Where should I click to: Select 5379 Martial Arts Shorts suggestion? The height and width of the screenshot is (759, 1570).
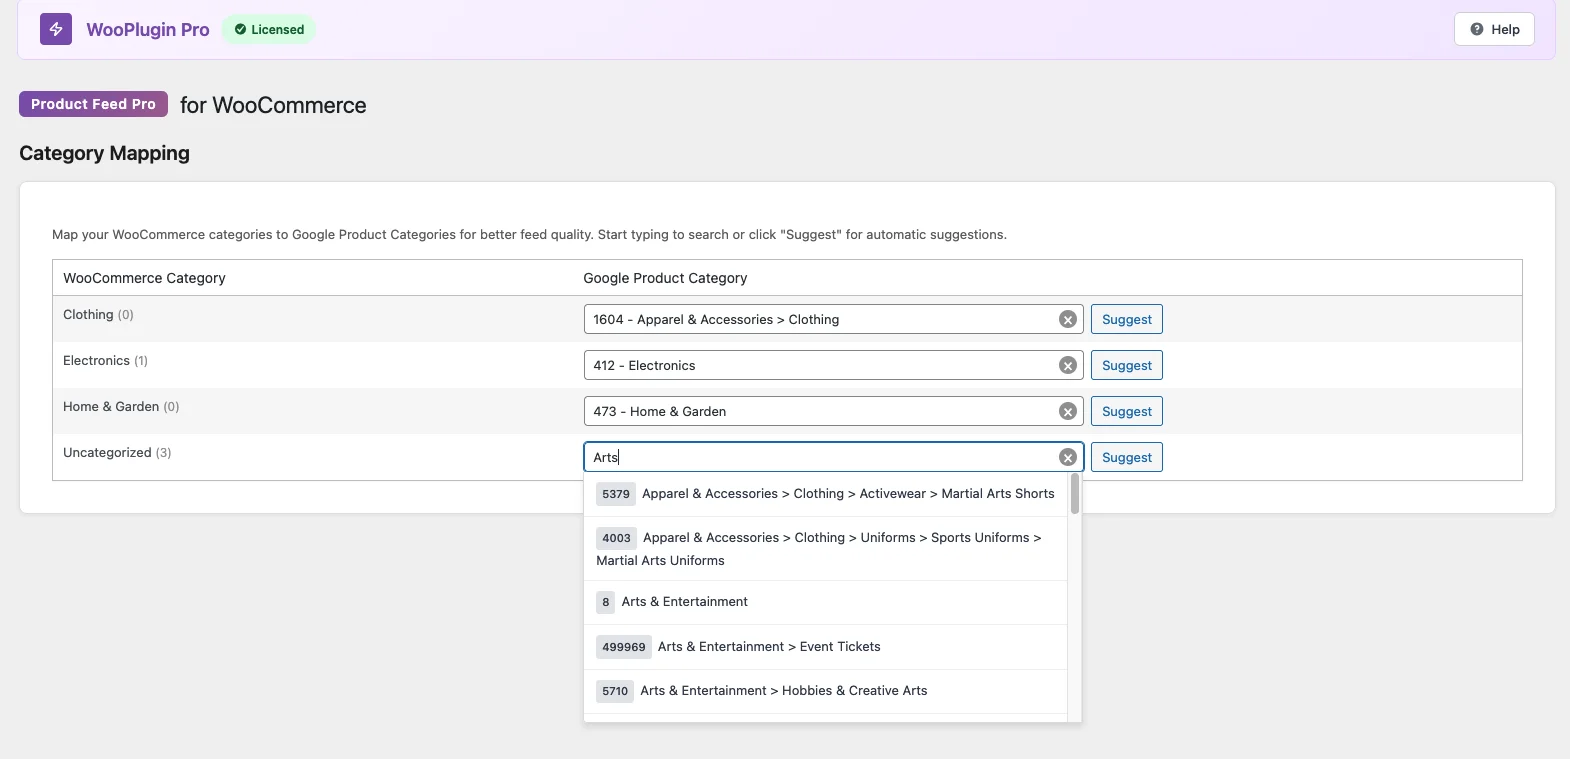pos(826,494)
